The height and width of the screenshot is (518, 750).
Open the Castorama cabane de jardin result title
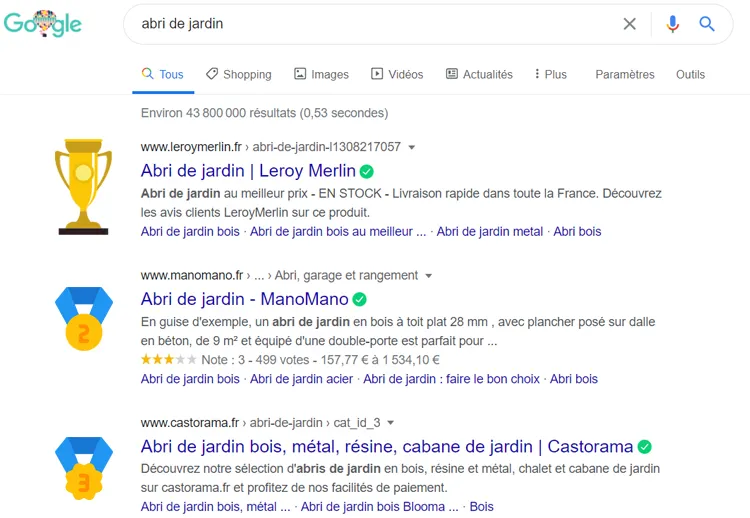point(386,446)
